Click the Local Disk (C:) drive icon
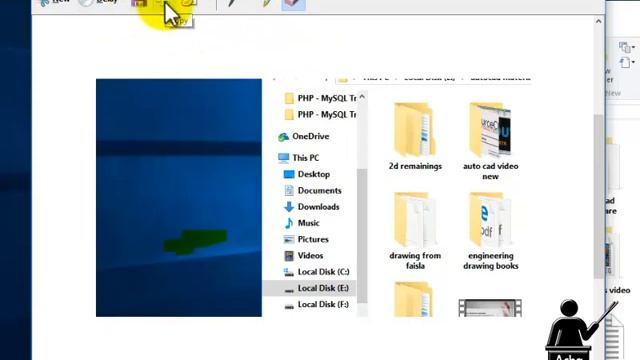This screenshot has width=640, height=360. [x=289, y=272]
